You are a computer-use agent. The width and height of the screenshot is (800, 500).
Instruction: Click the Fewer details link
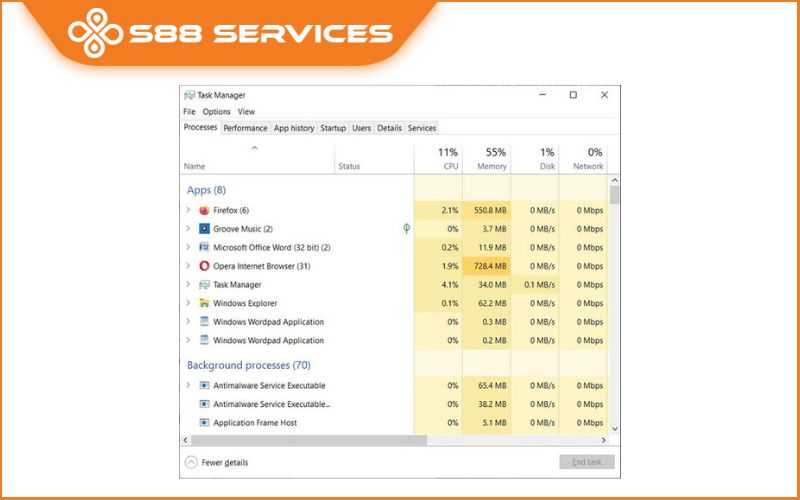(x=224, y=463)
